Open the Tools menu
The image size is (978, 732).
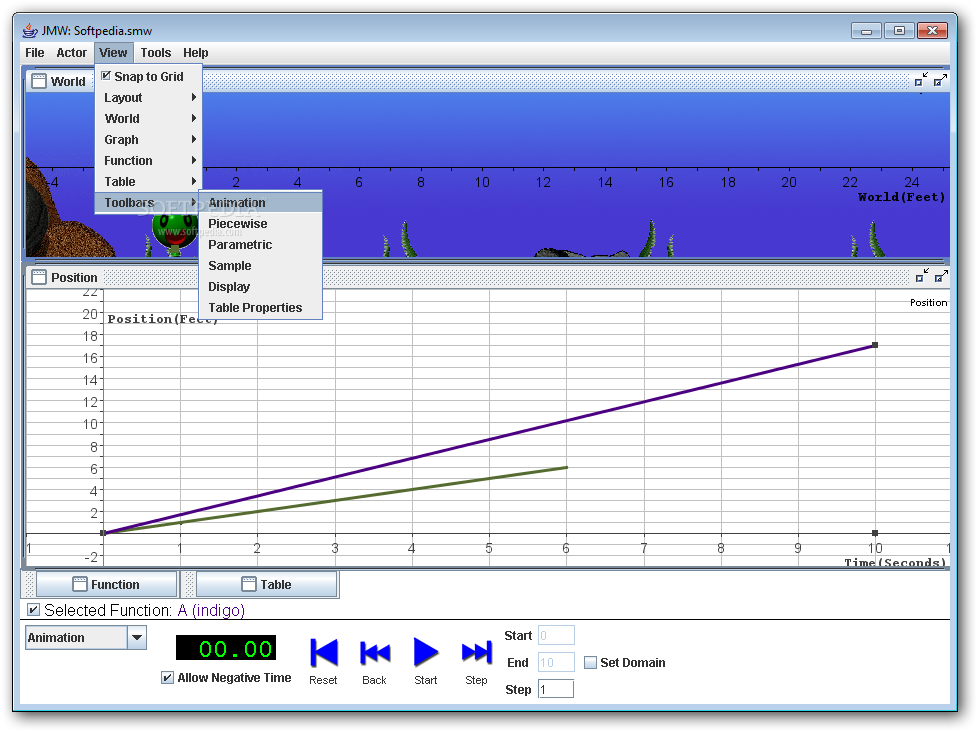point(155,53)
